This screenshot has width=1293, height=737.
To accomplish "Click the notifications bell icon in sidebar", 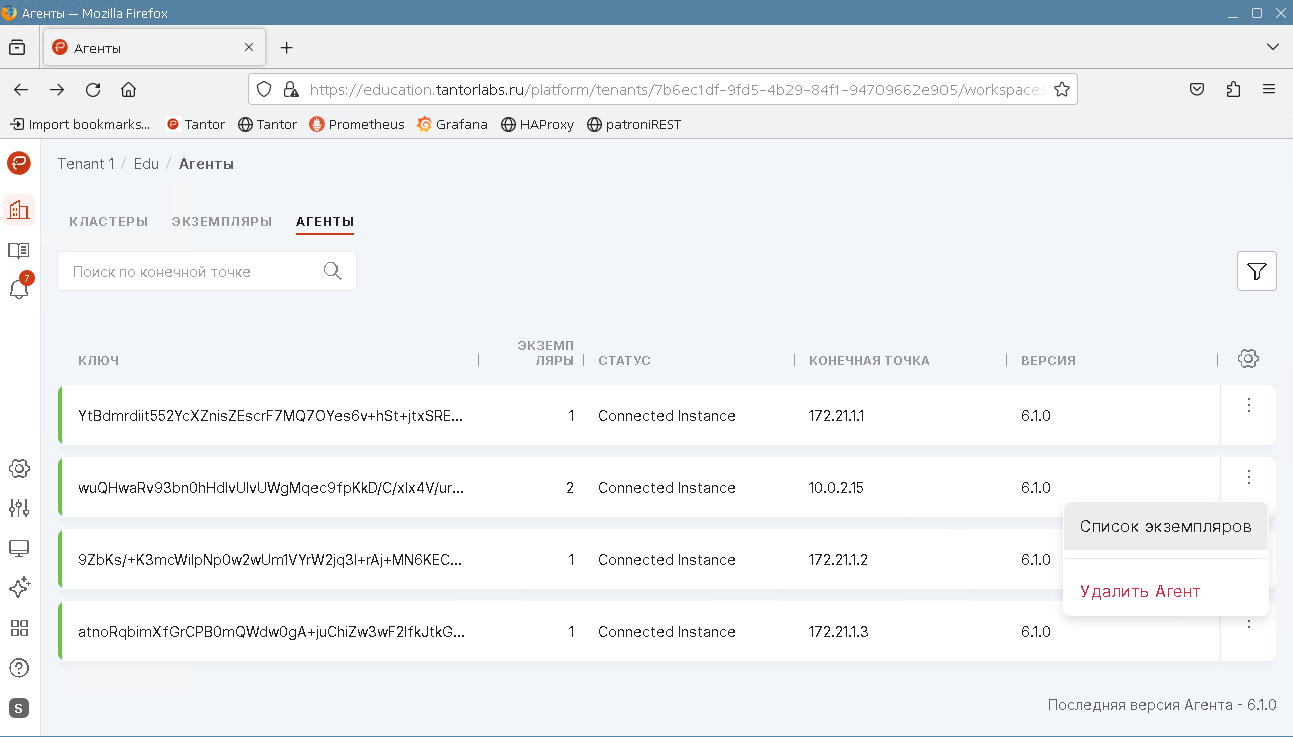I will coord(18,289).
